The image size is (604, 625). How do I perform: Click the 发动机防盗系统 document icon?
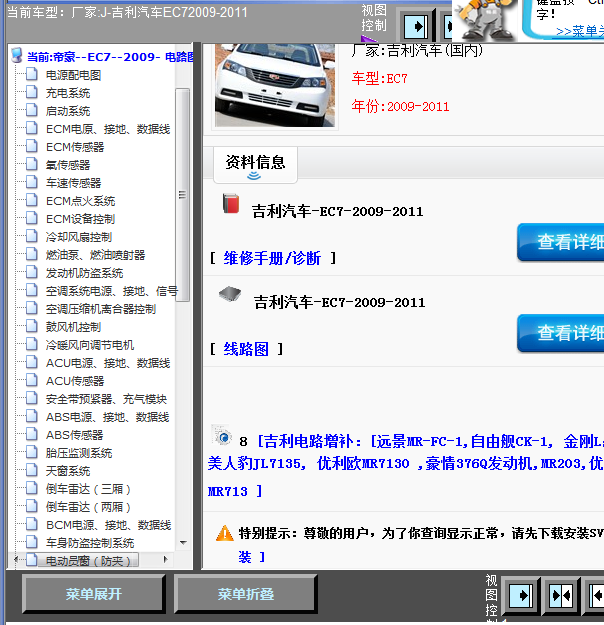coord(32,272)
